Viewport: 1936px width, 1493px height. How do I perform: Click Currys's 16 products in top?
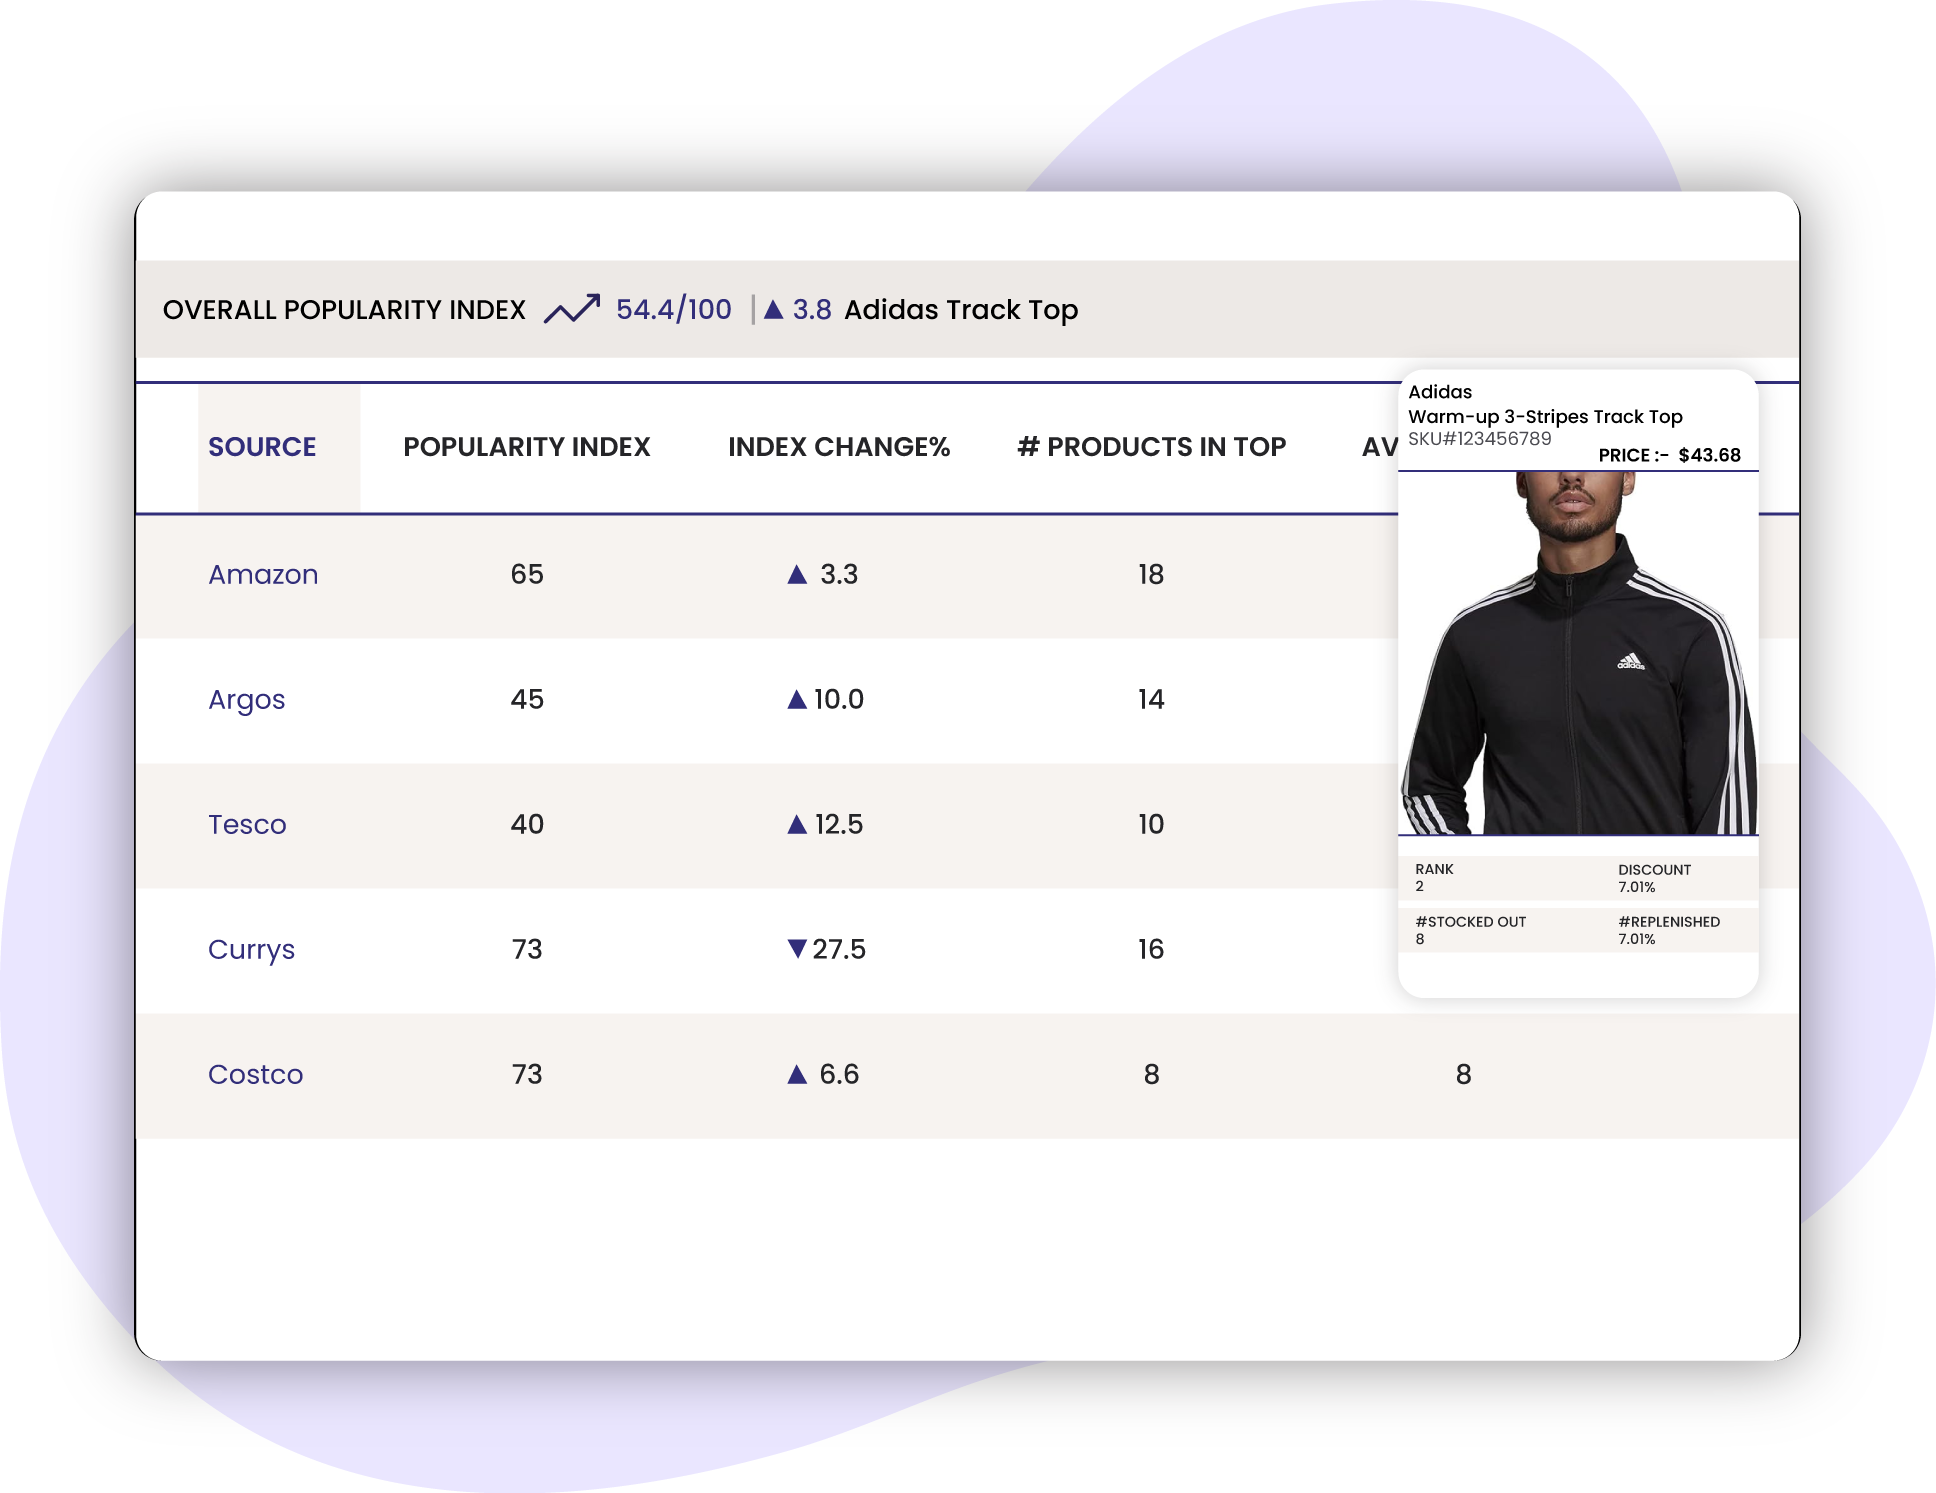[1151, 949]
